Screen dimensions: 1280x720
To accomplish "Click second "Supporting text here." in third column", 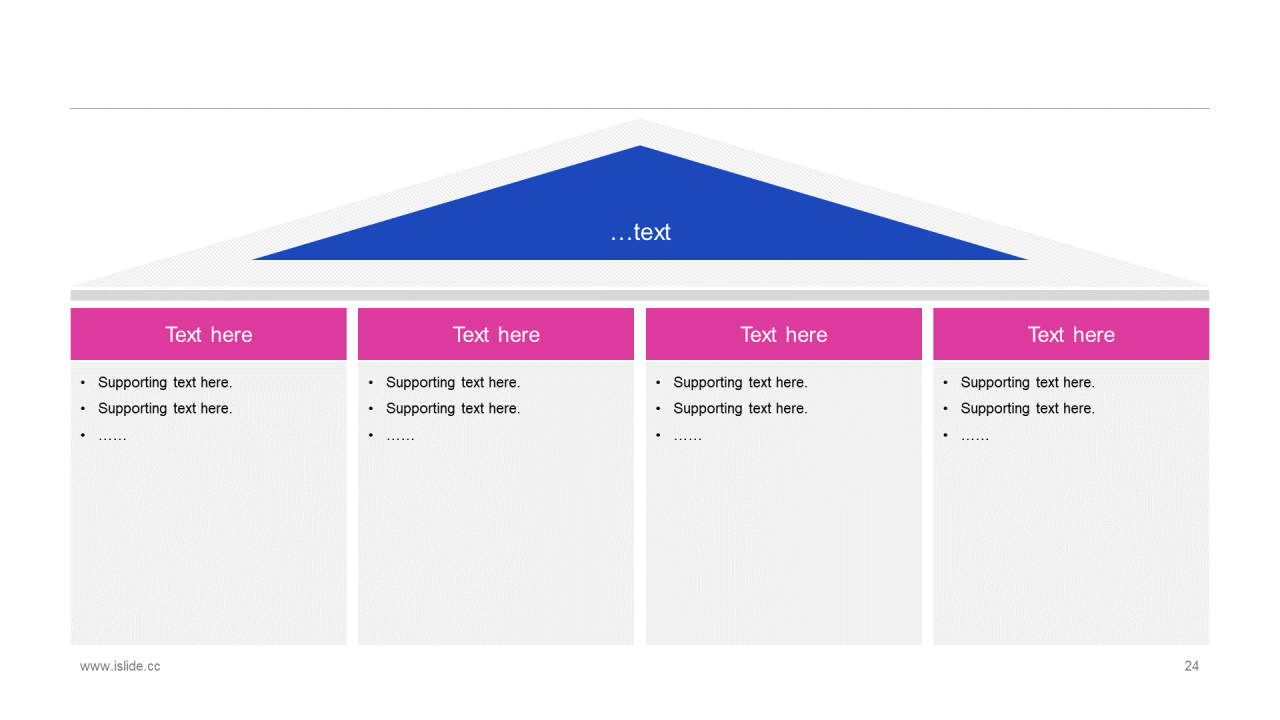I will (740, 408).
